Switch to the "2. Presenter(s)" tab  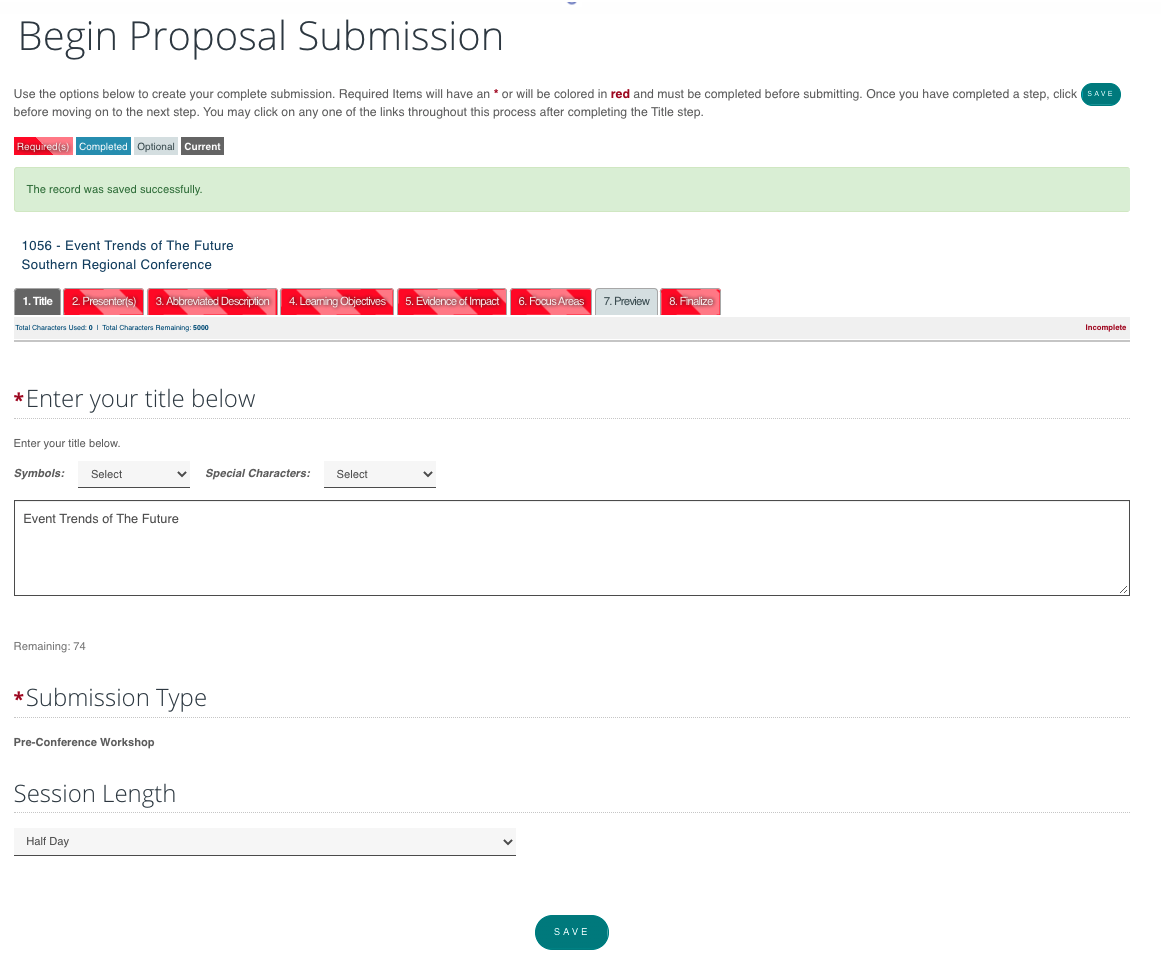tap(103, 301)
